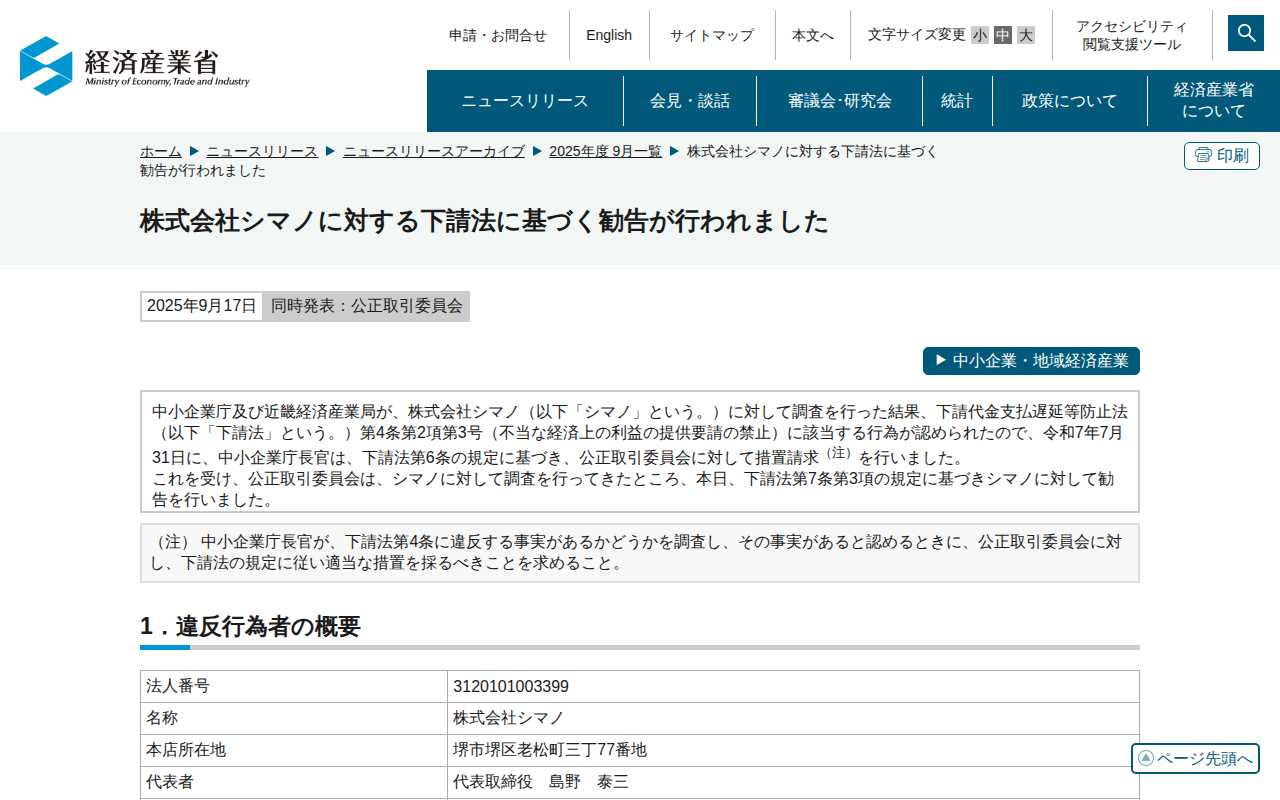Open the 経済産業省について menu

click(1214, 101)
